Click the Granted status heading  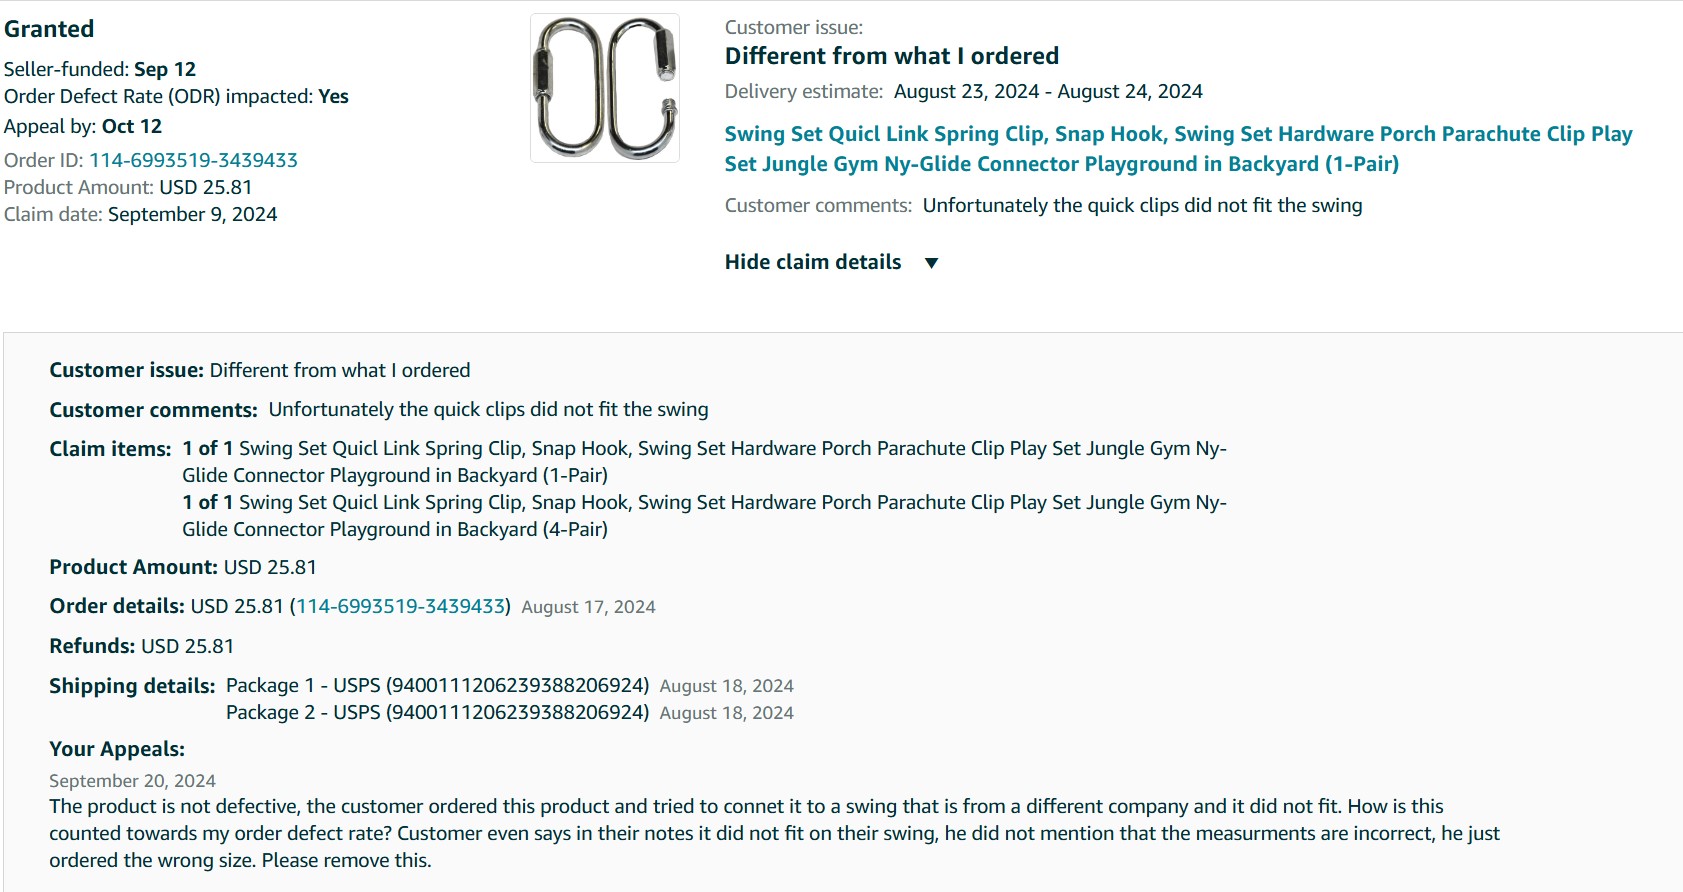coord(49,29)
